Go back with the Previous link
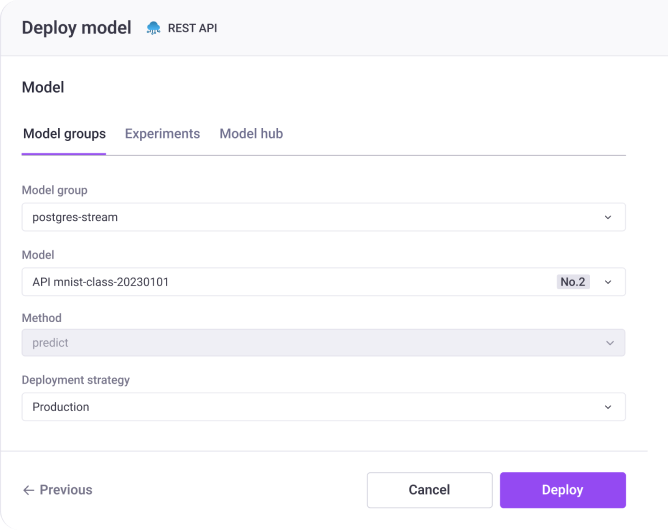 58,490
